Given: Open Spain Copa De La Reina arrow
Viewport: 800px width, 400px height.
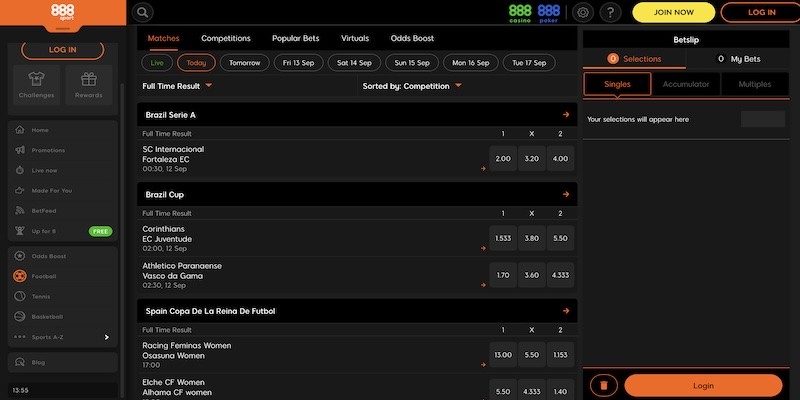Looking at the screenshot, I should tap(566, 311).
